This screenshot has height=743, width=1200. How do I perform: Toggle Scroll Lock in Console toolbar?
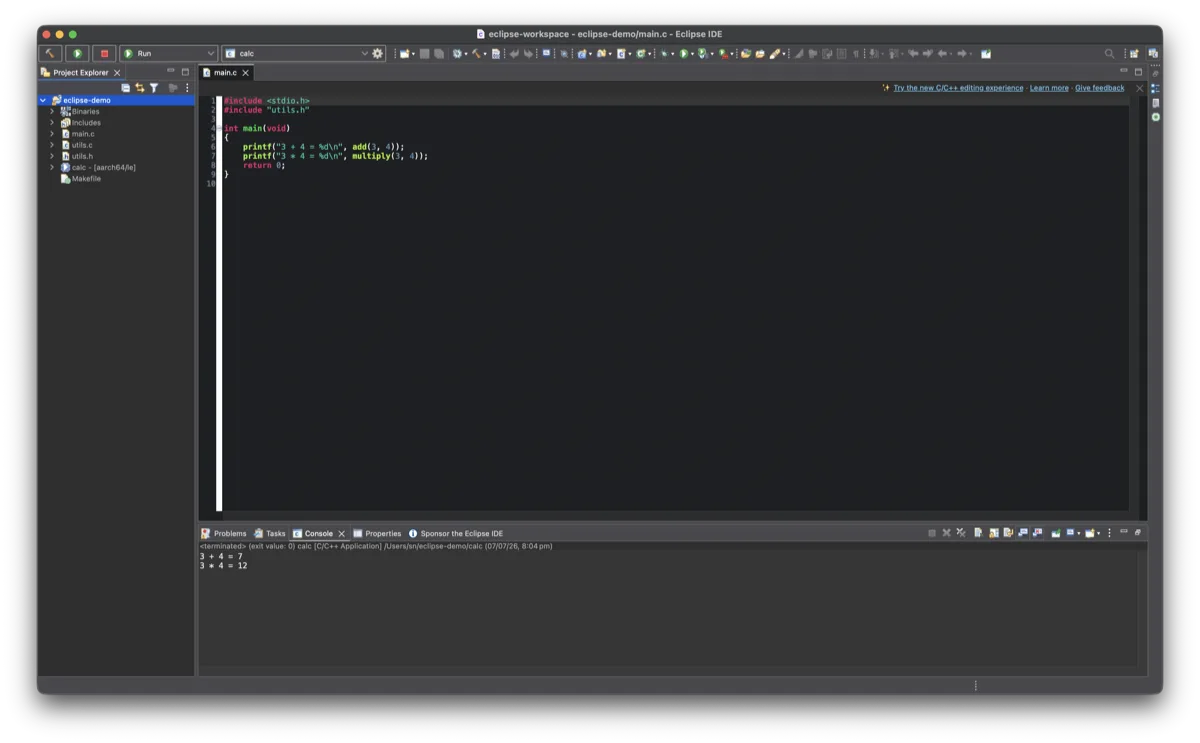[x=993, y=533]
